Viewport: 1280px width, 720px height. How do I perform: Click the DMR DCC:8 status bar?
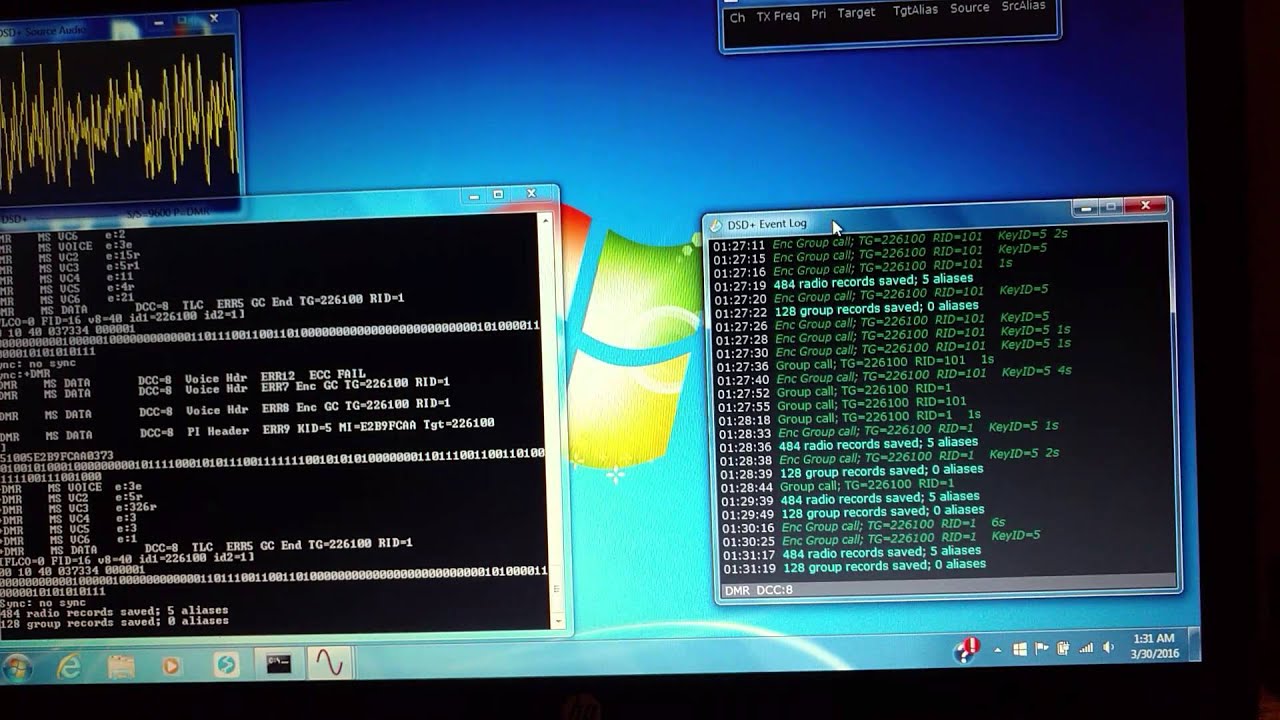tap(947, 586)
